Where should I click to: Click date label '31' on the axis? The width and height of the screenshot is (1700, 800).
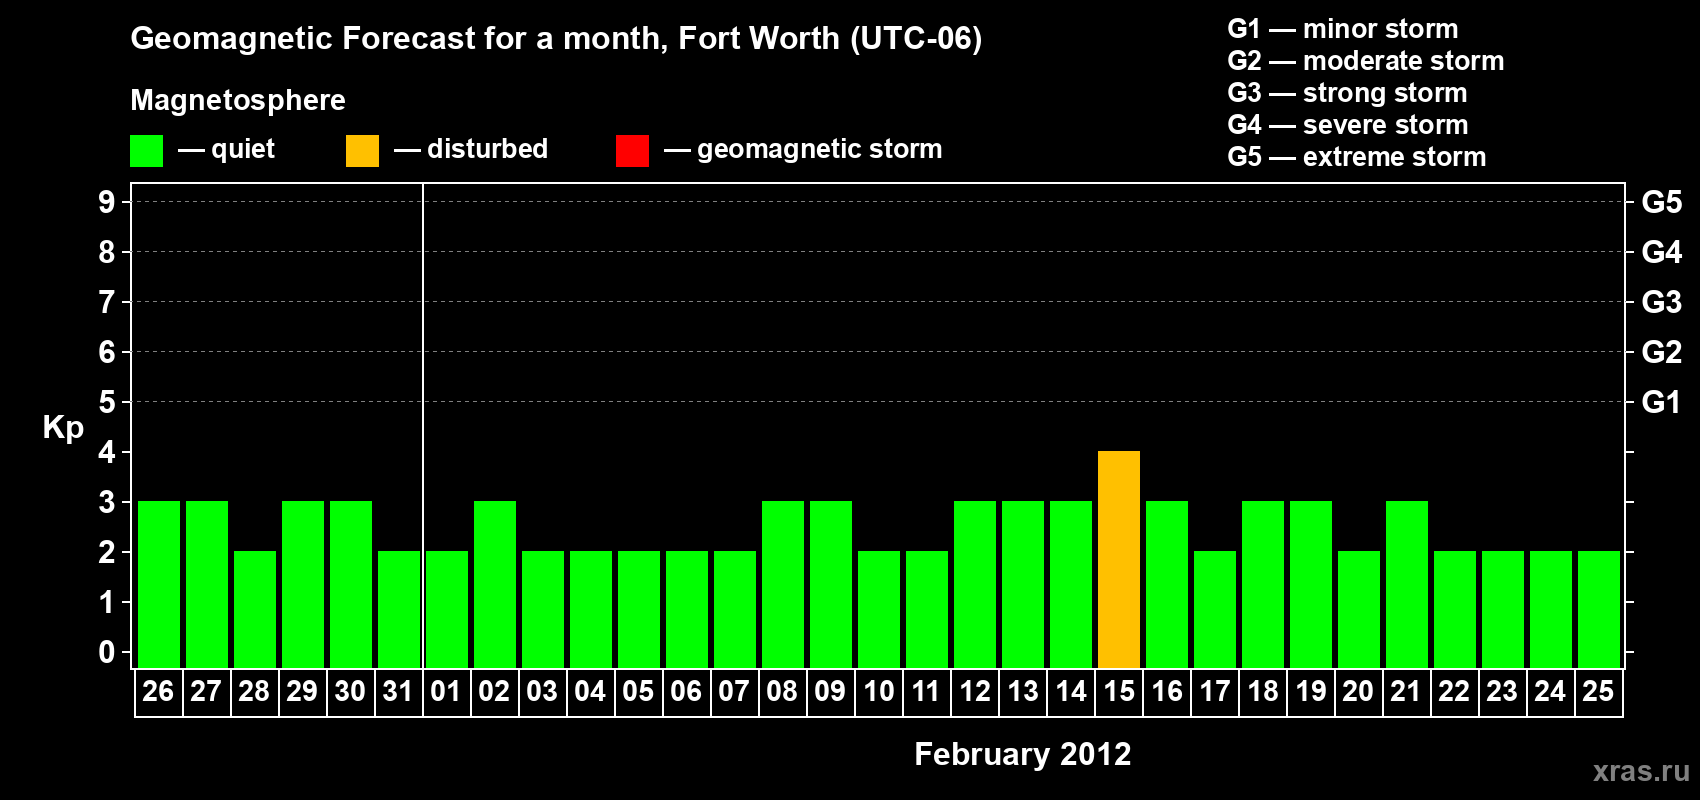coord(398,691)
